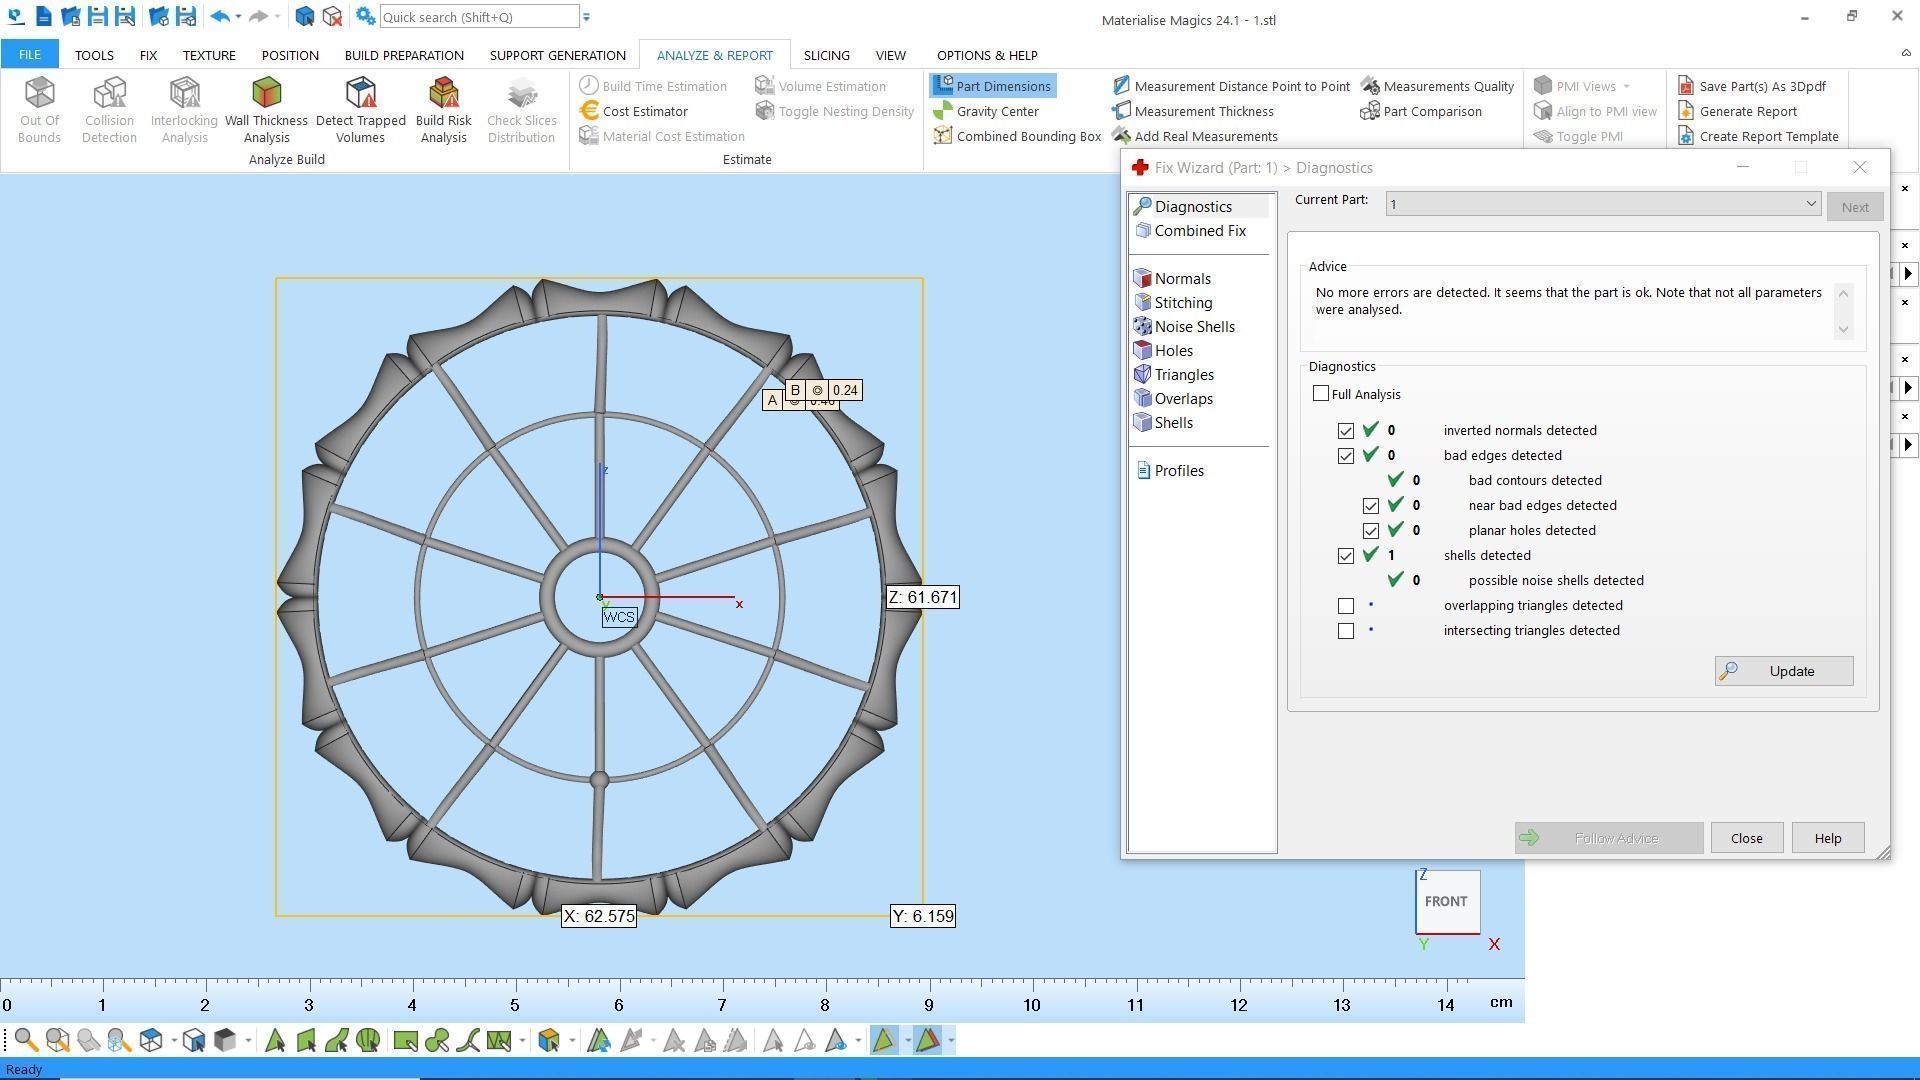Open quick search options dropdown arrow

(587, 17)
